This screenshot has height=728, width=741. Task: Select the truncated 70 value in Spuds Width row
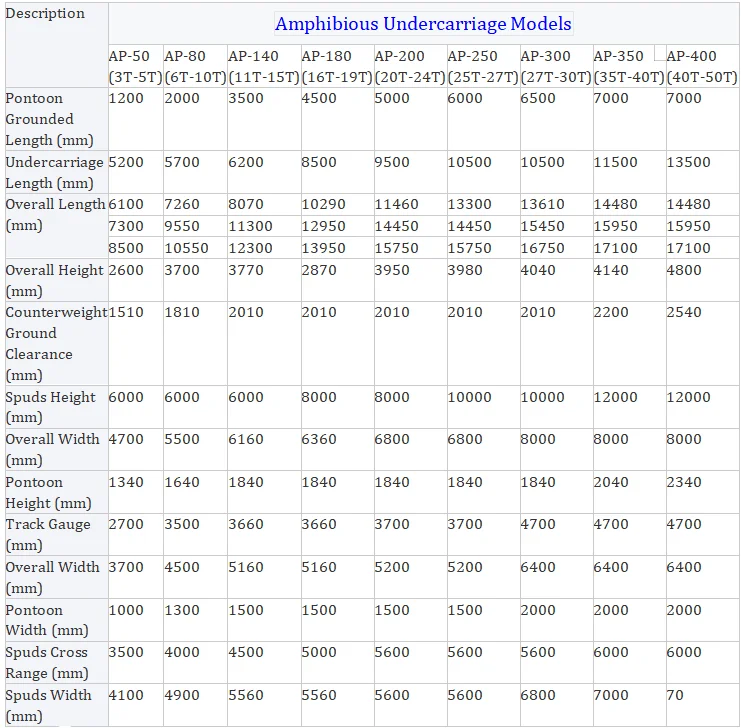[675, 695]
